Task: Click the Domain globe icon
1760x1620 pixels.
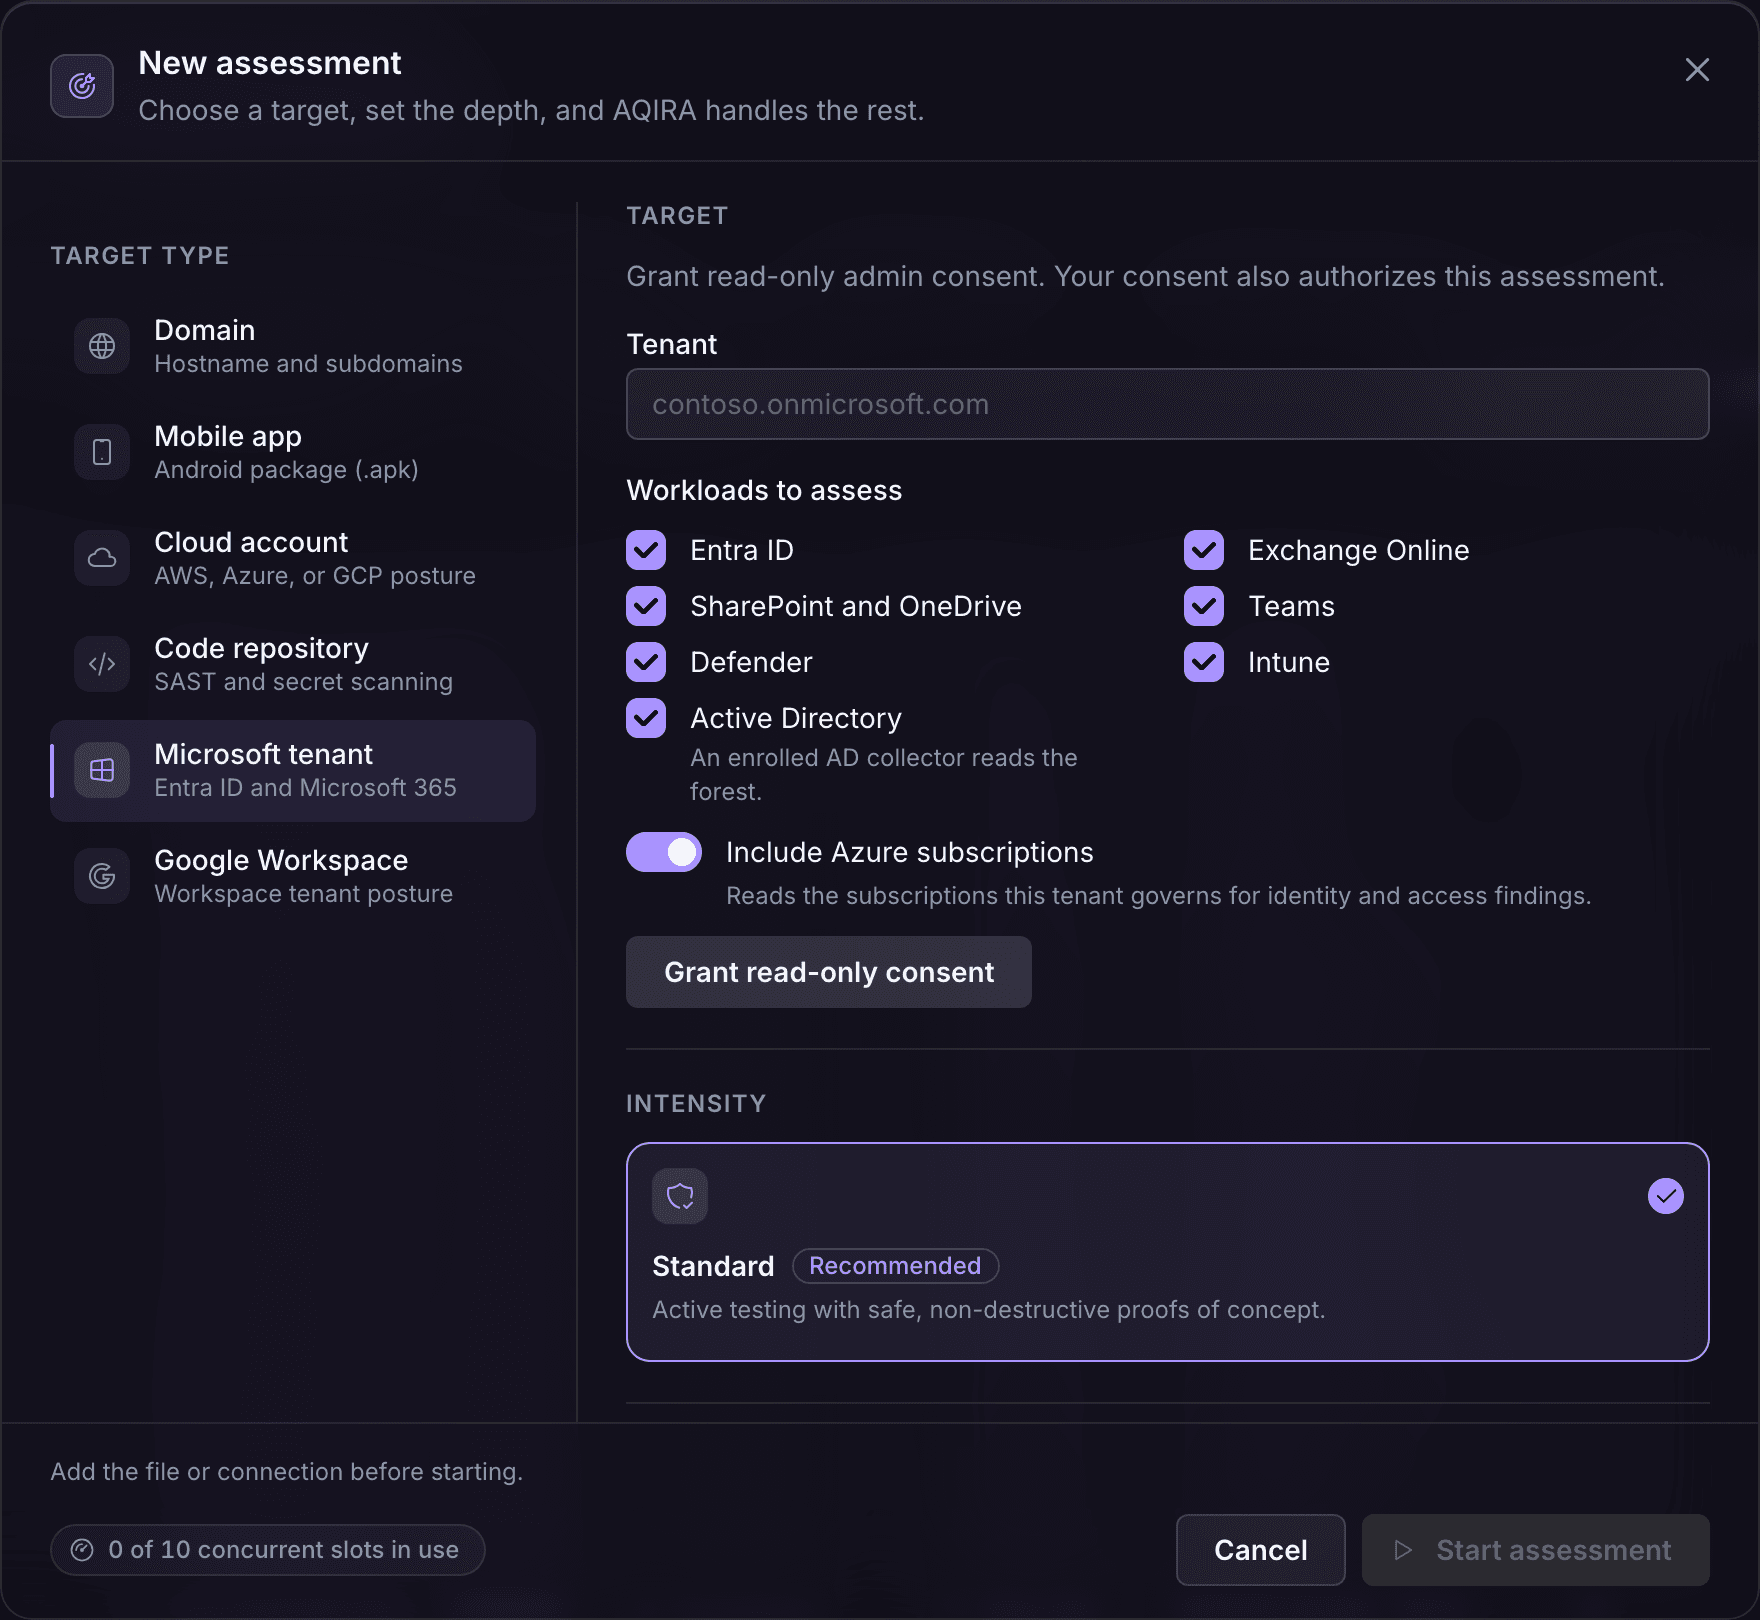Action: [102, 346]
